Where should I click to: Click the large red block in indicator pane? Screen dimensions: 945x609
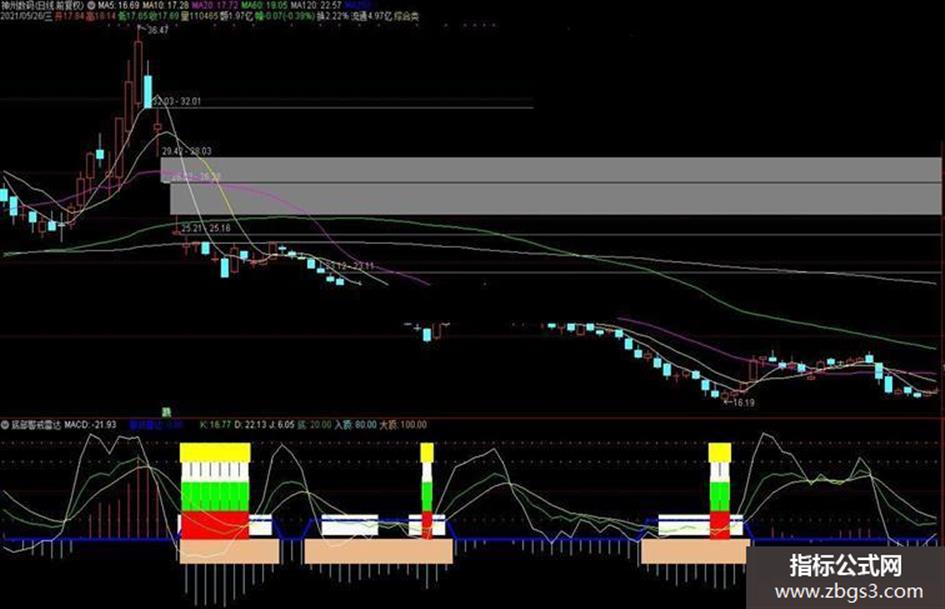tap(215, 525)
